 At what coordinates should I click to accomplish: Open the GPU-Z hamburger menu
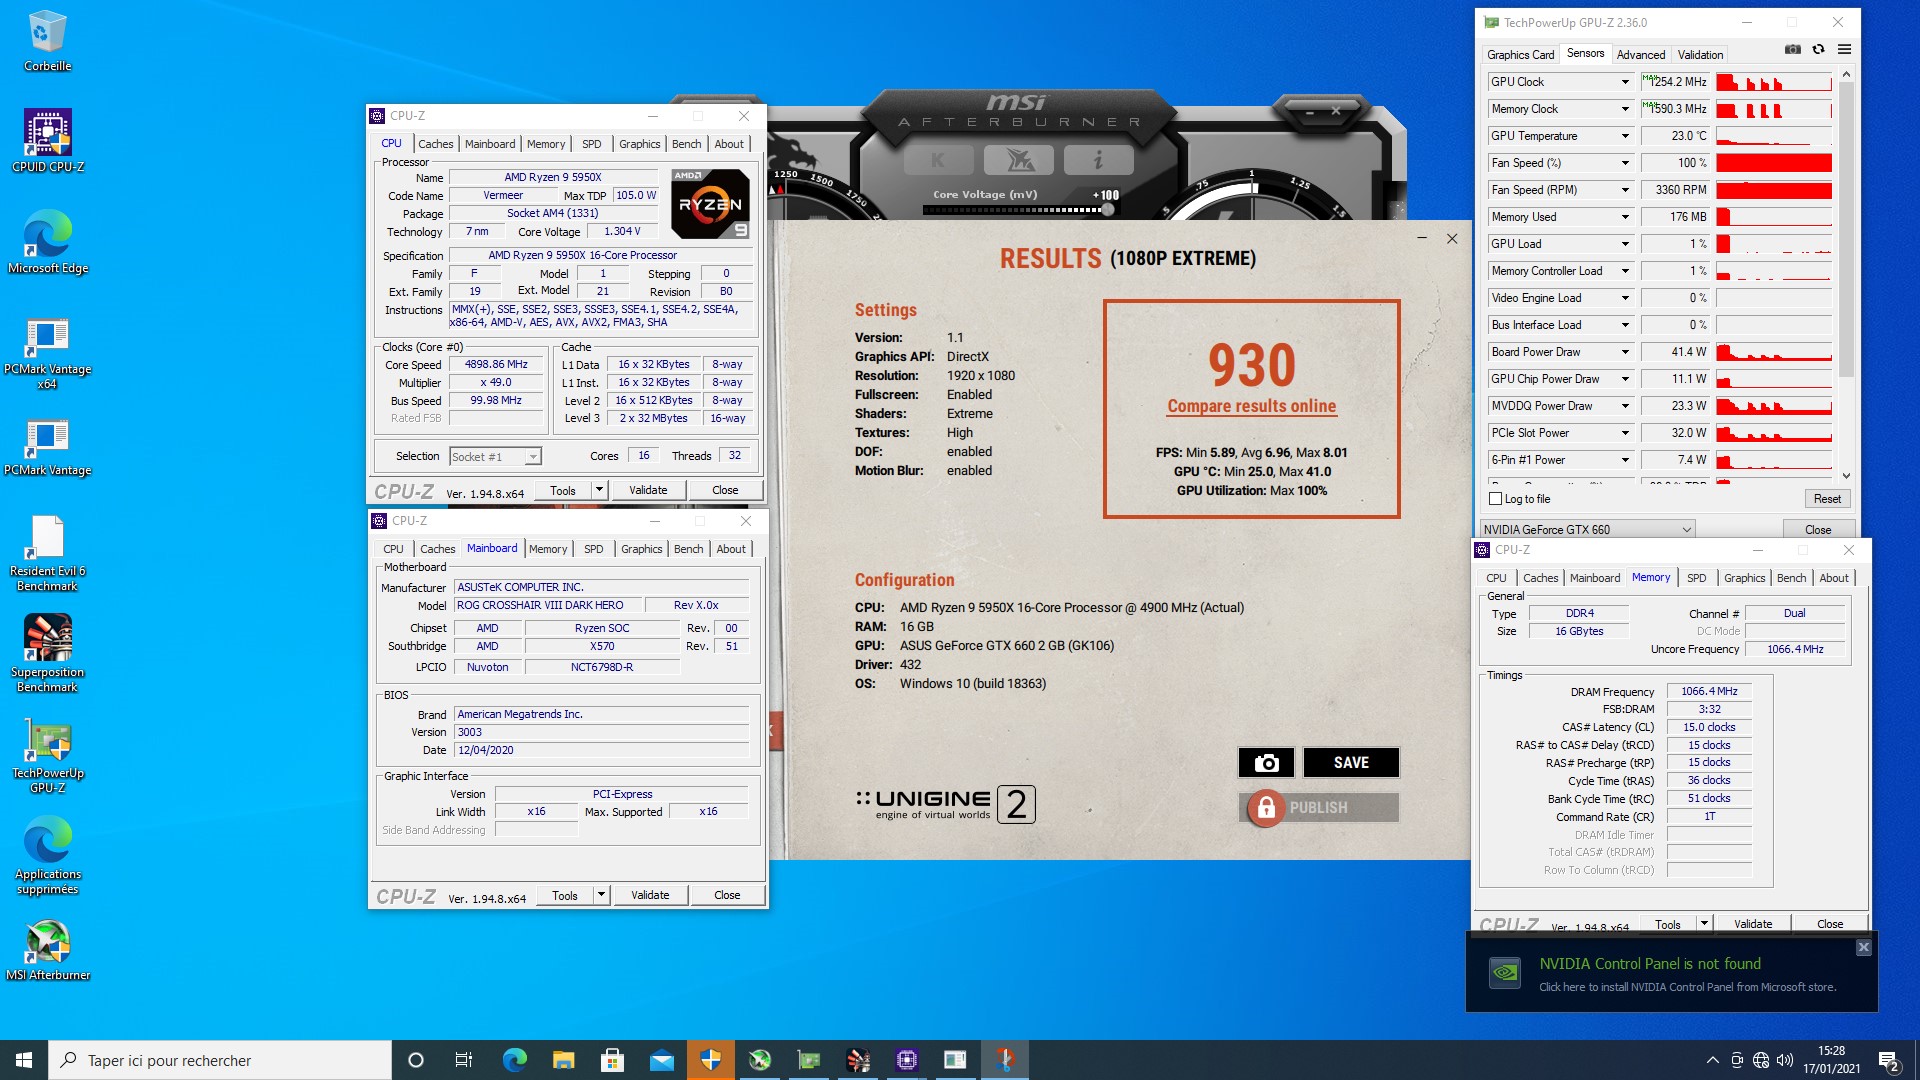pos(1844,49)
